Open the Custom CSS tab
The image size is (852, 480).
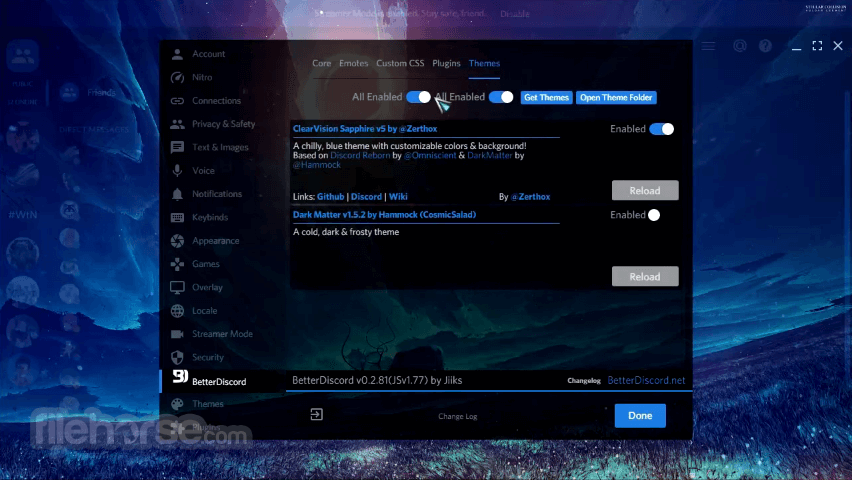click(x=400, y=64)
